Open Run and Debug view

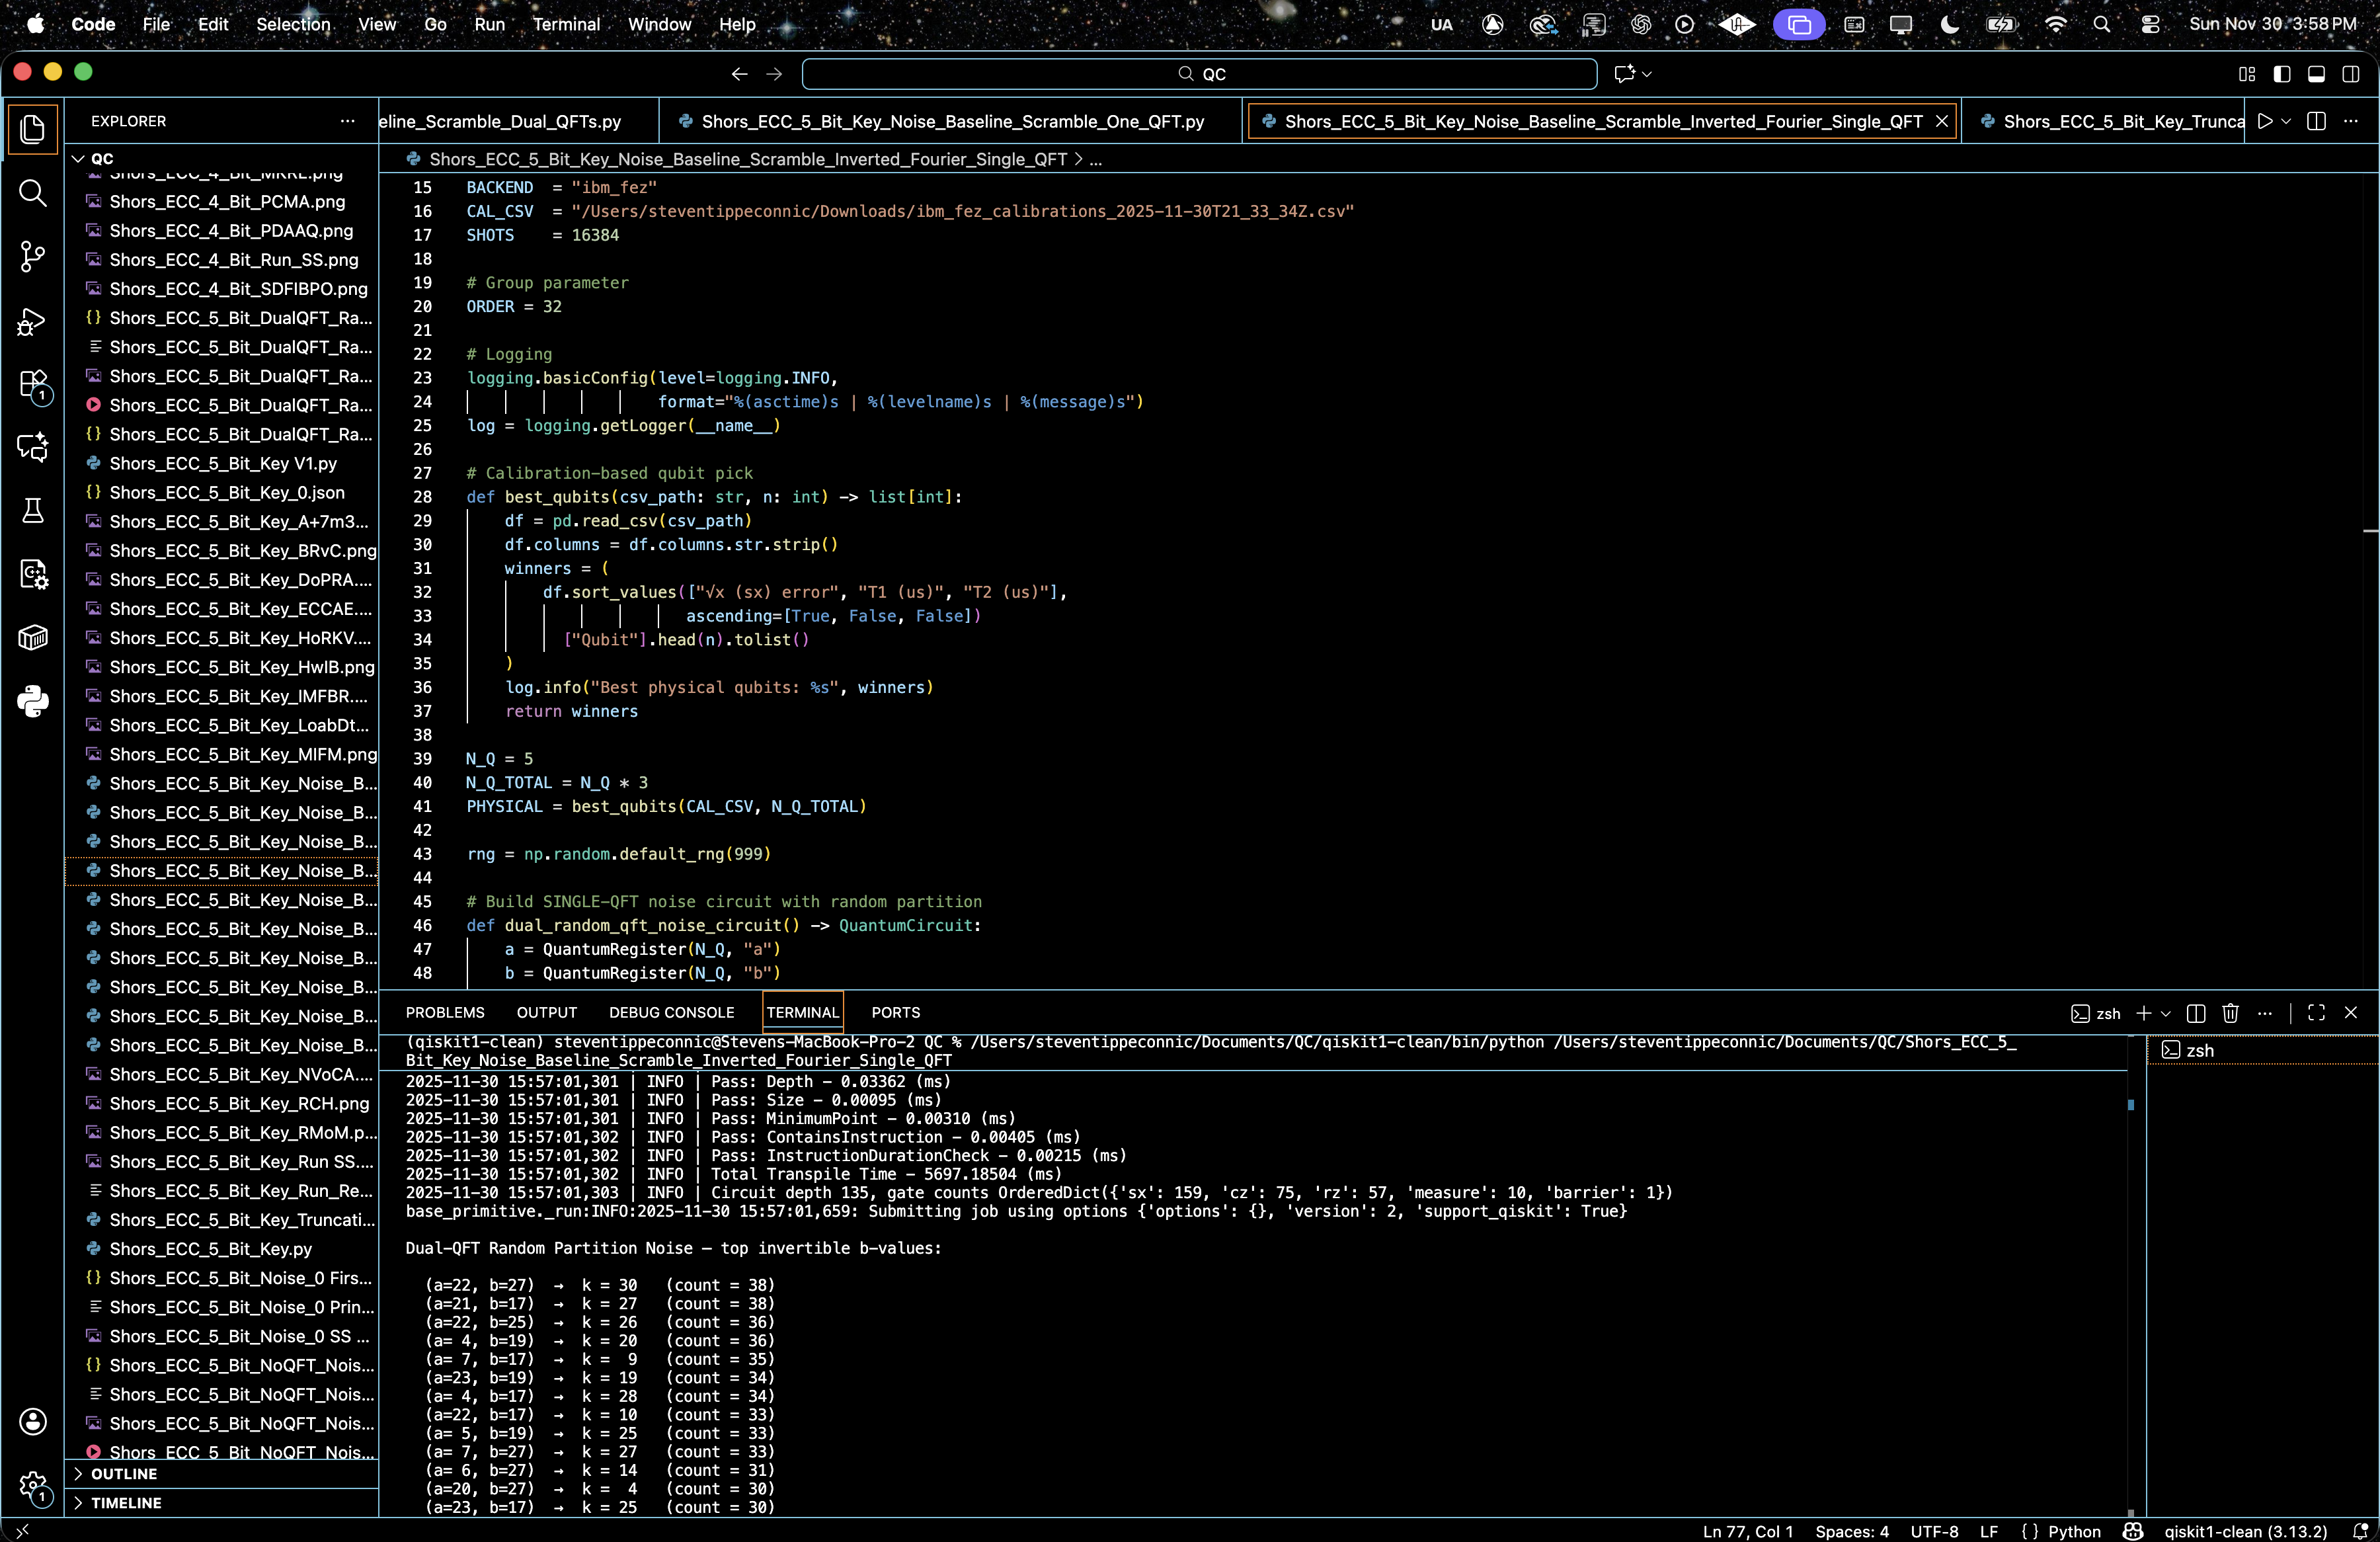click(x=33, y=321)
